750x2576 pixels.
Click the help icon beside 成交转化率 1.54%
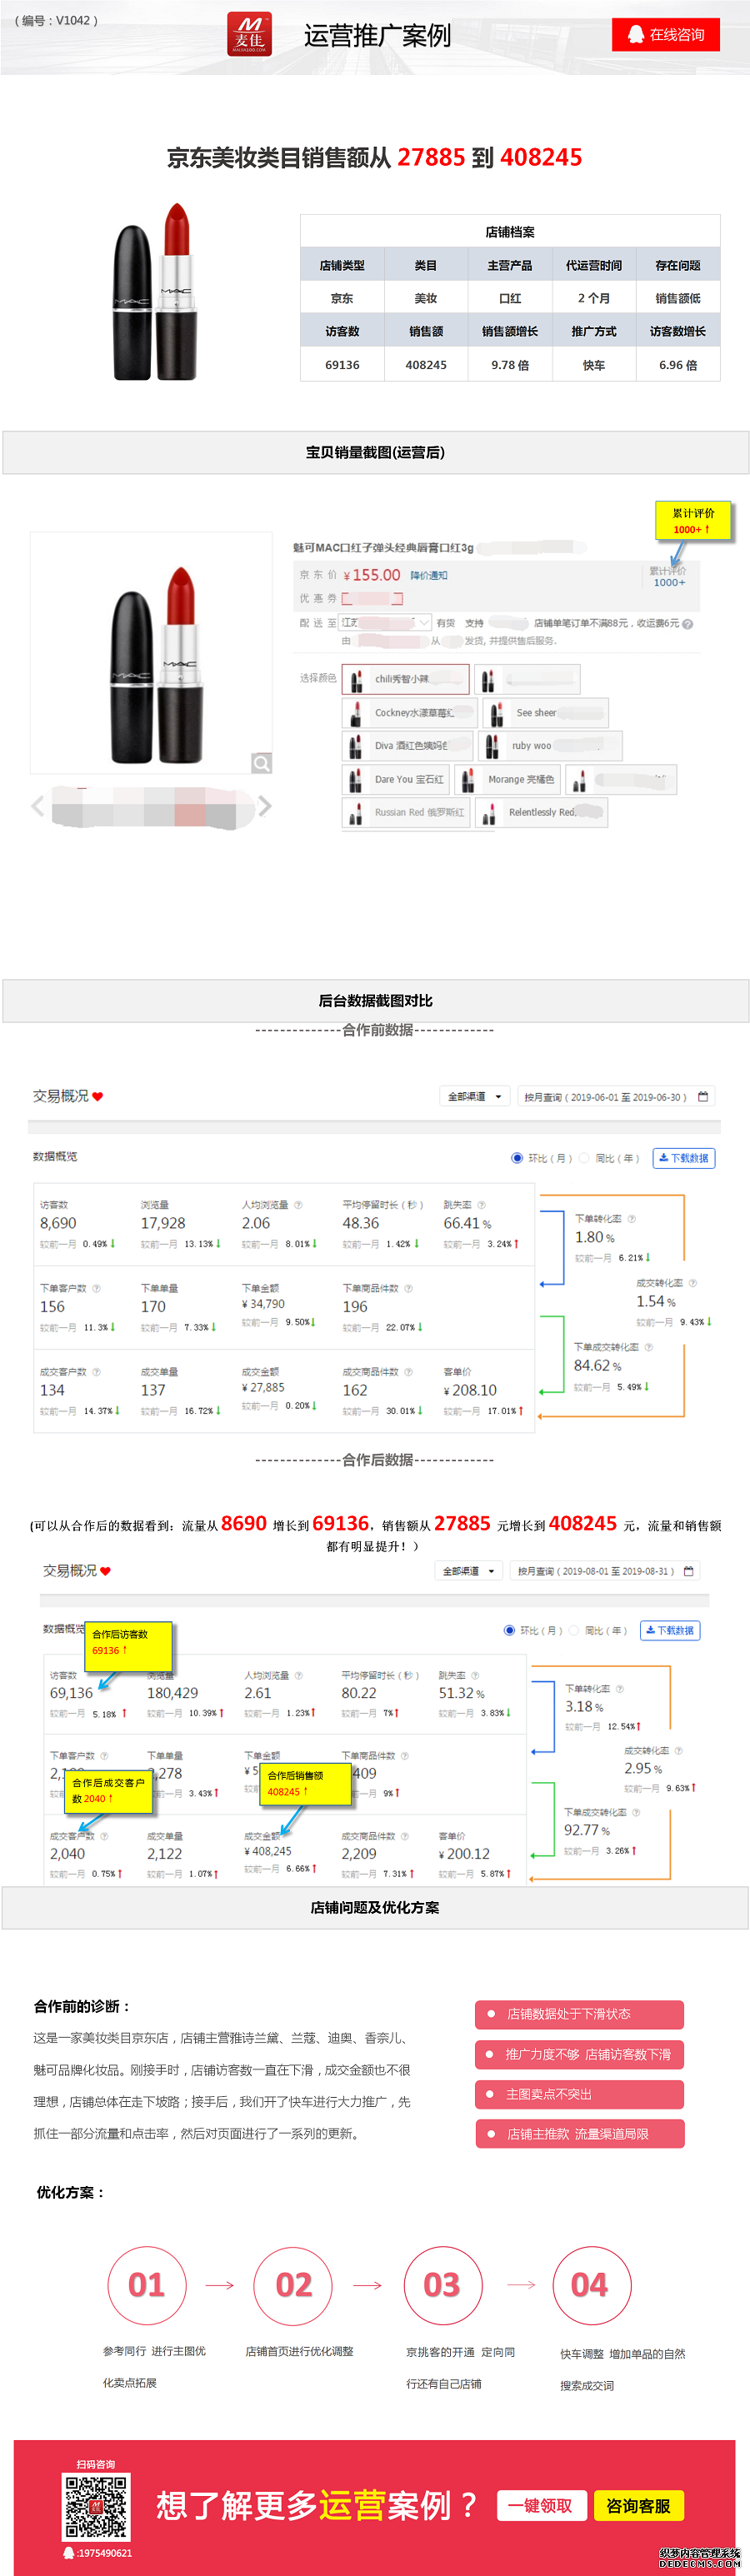tap(692, 1283)
